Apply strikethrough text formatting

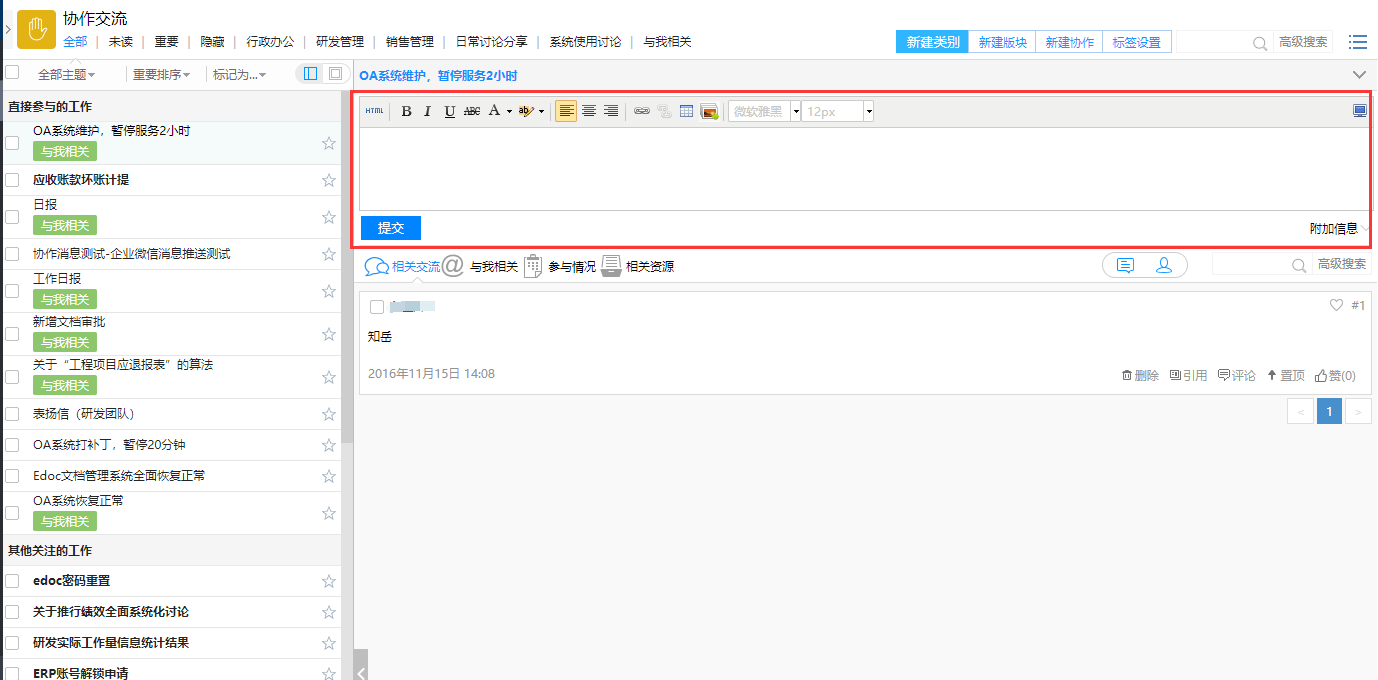click(x=472, y=111)
